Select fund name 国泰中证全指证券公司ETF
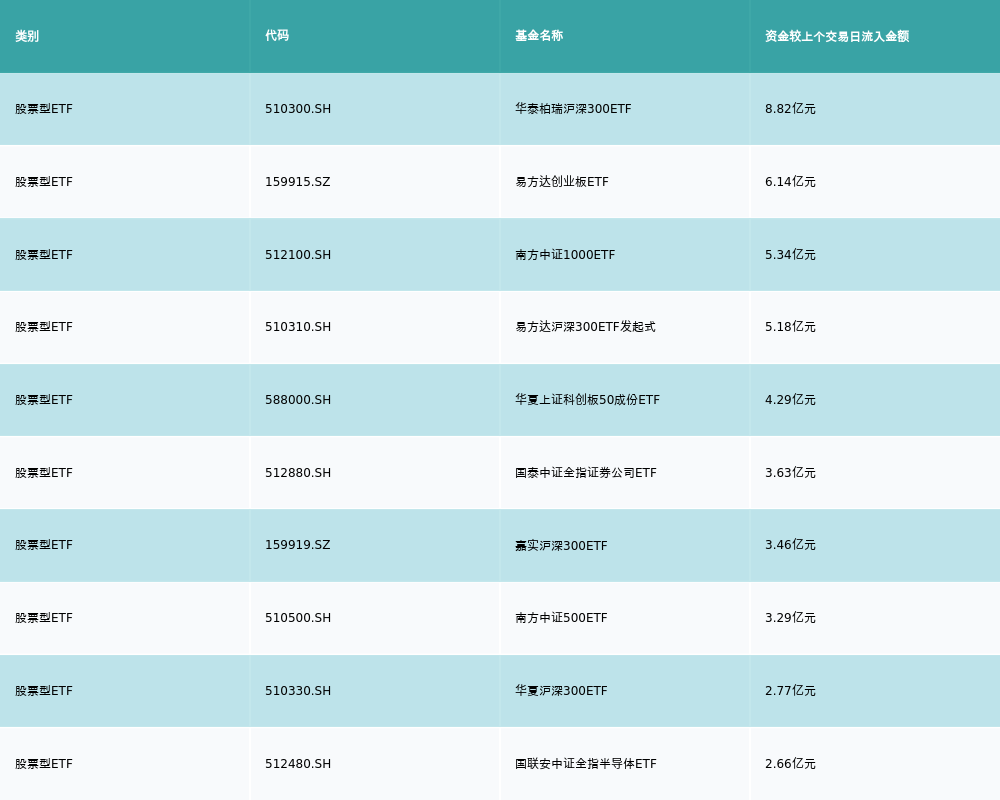The height and width of the screenshot is (800, 1000). pos(585,473)
